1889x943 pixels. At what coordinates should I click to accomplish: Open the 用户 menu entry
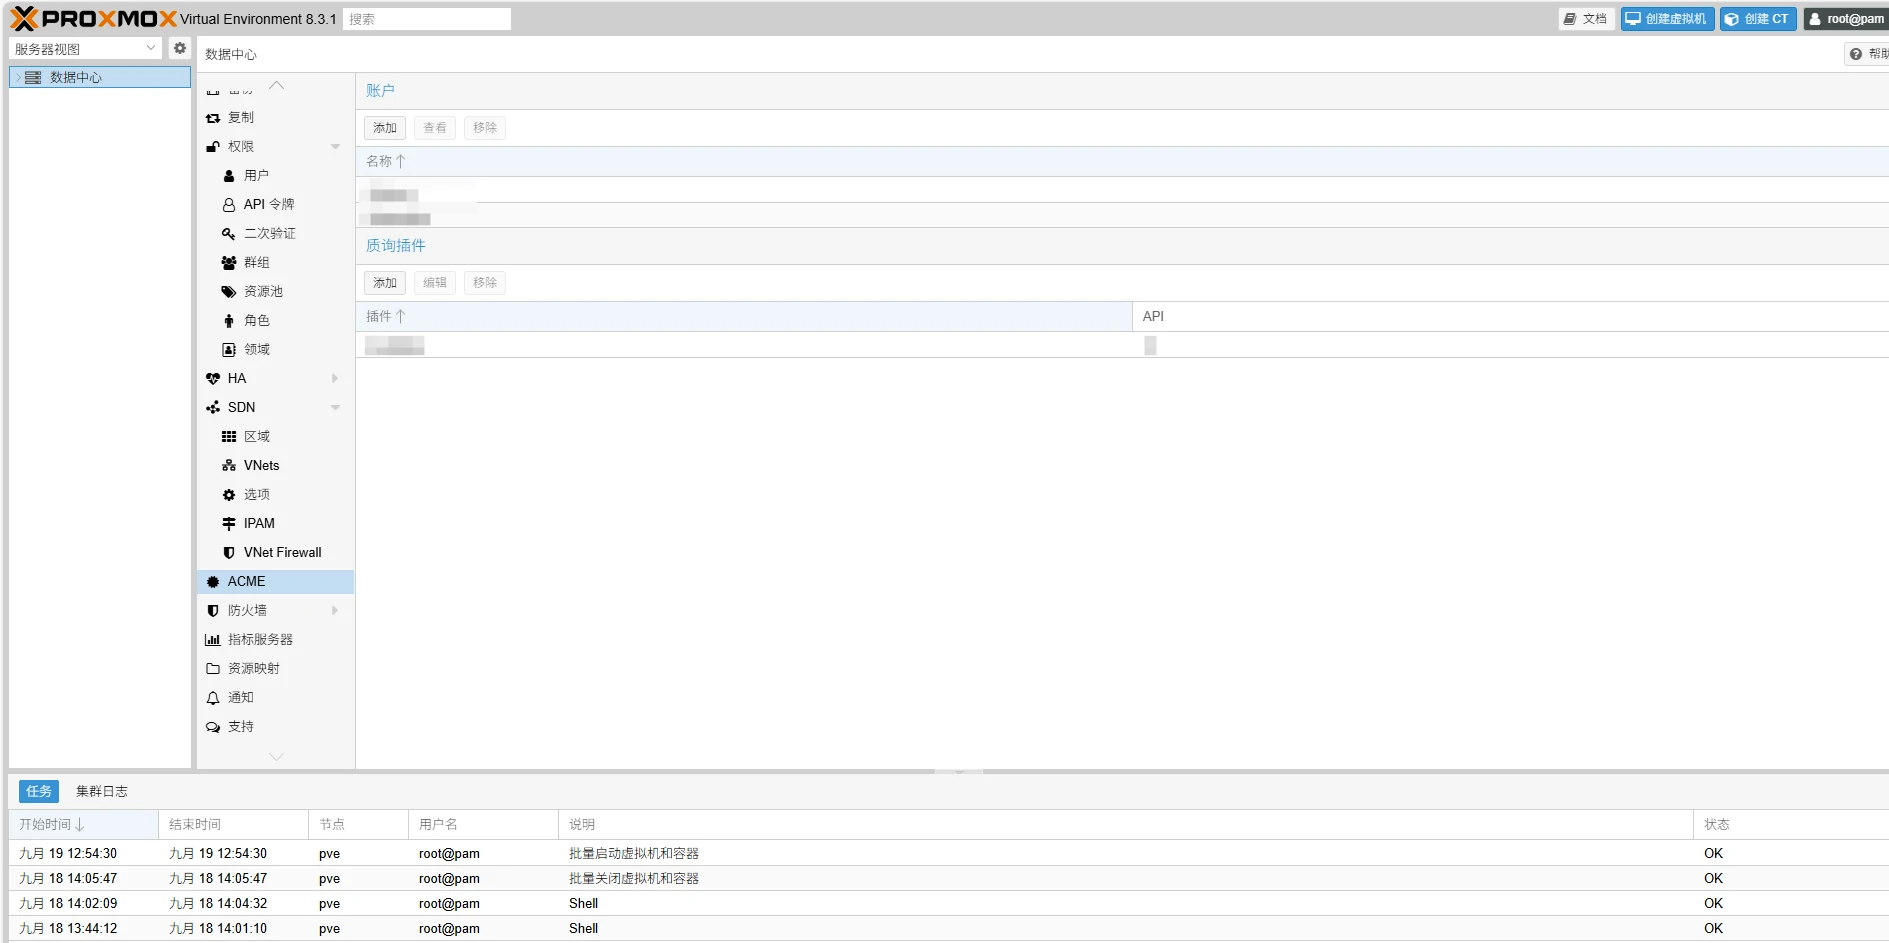pyautogui.click(x=275, y=175)
